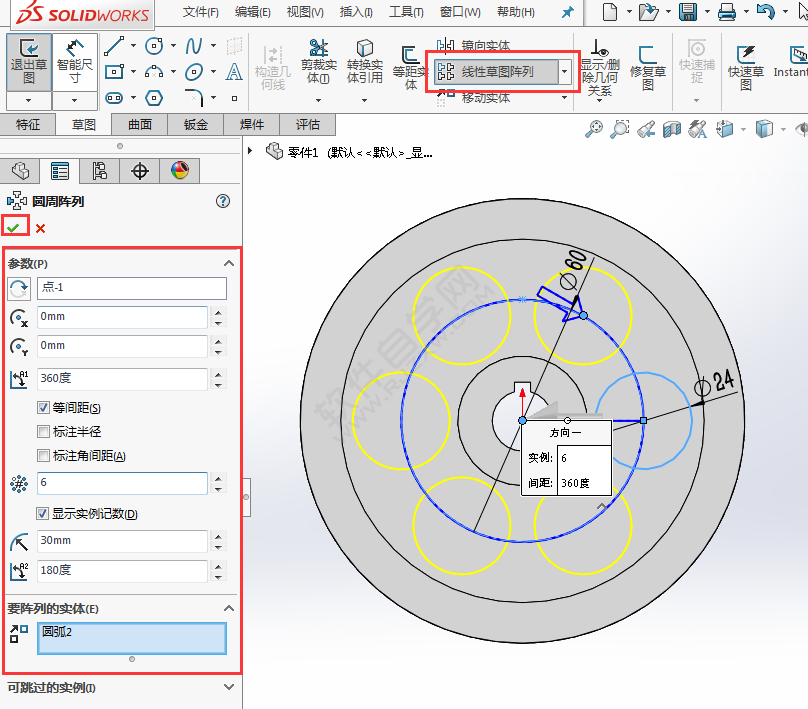Select the Sketch Fillet tool
Screen dimensions: 808x709
[x=194, y=97]
